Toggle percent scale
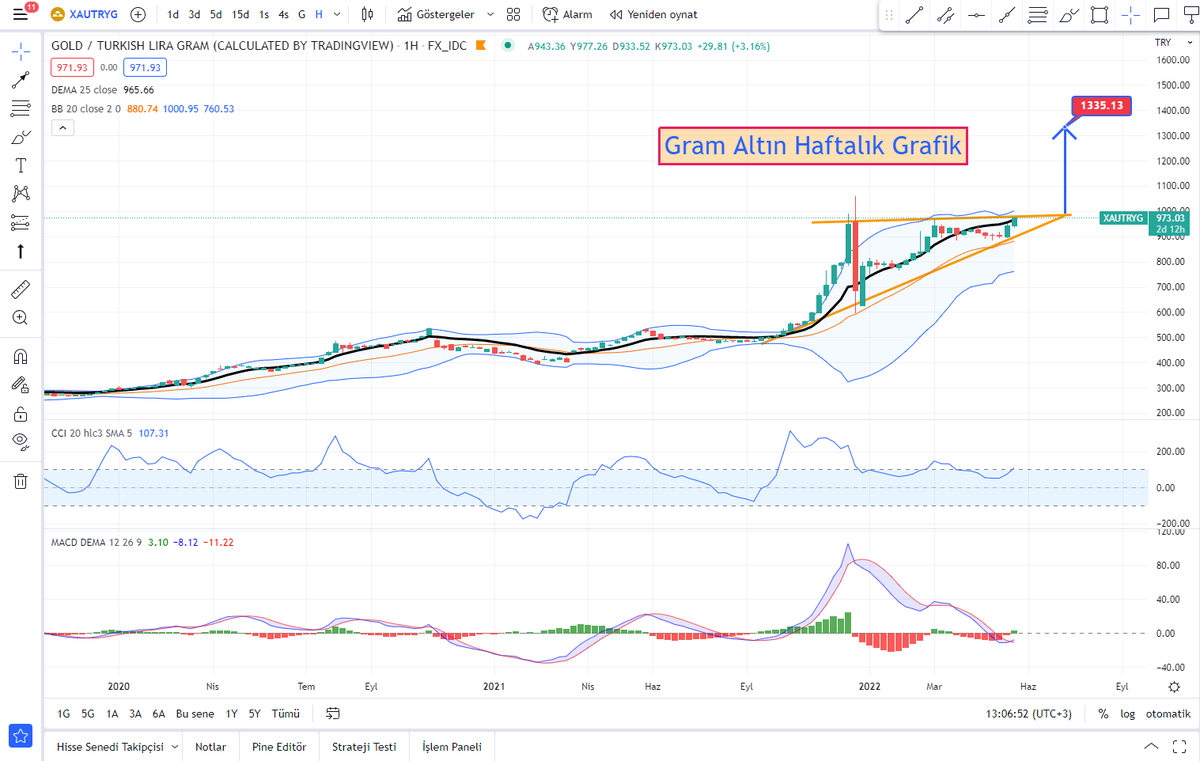The image size is (1200, 761). coord(1103,714)
